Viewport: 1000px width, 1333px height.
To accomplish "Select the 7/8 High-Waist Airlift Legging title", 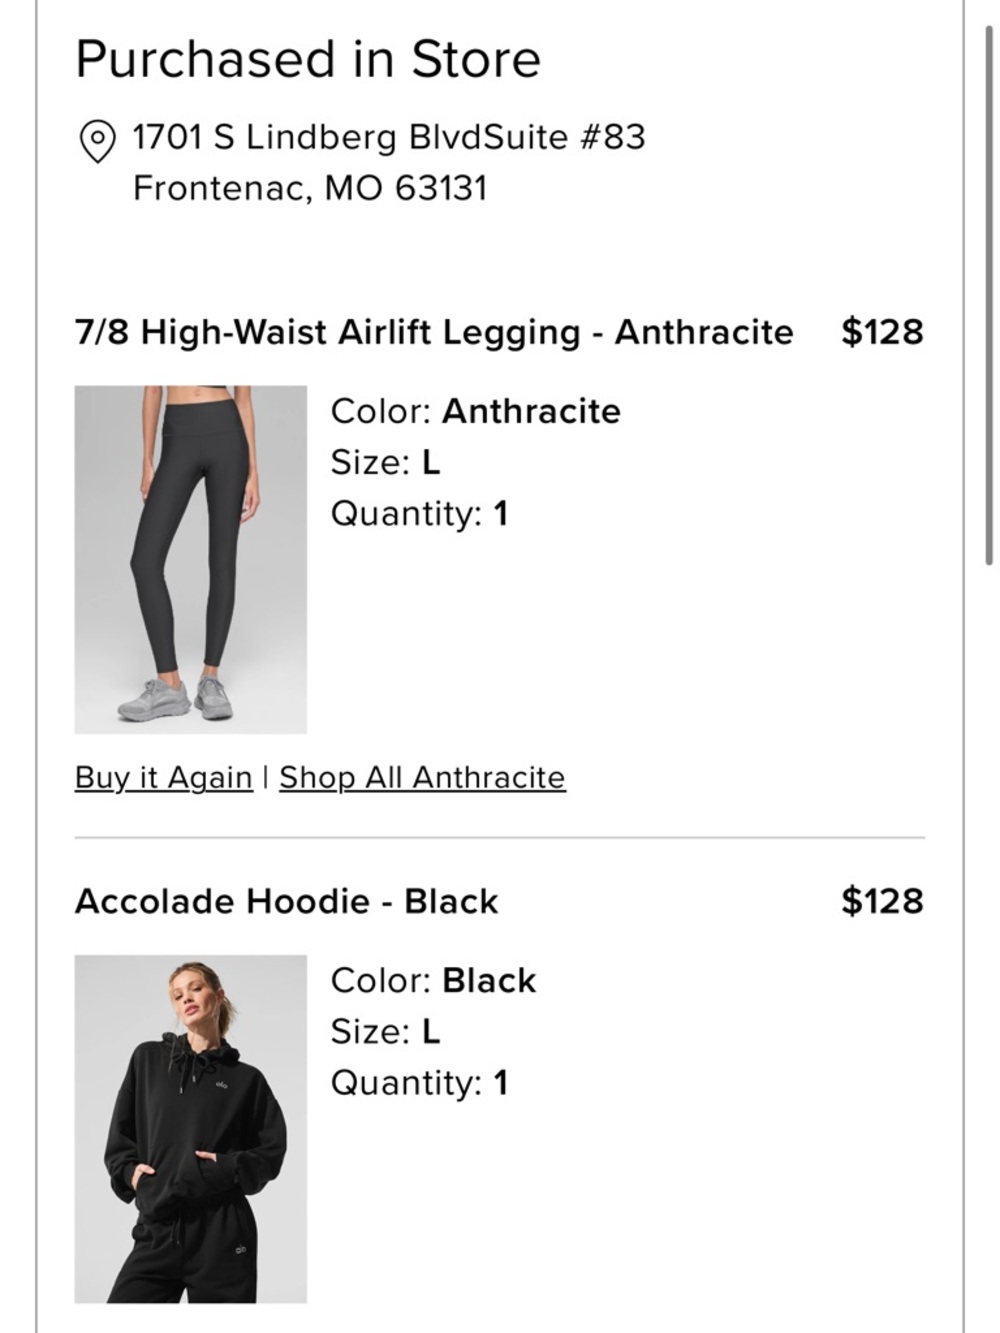I will click(434, 331).
